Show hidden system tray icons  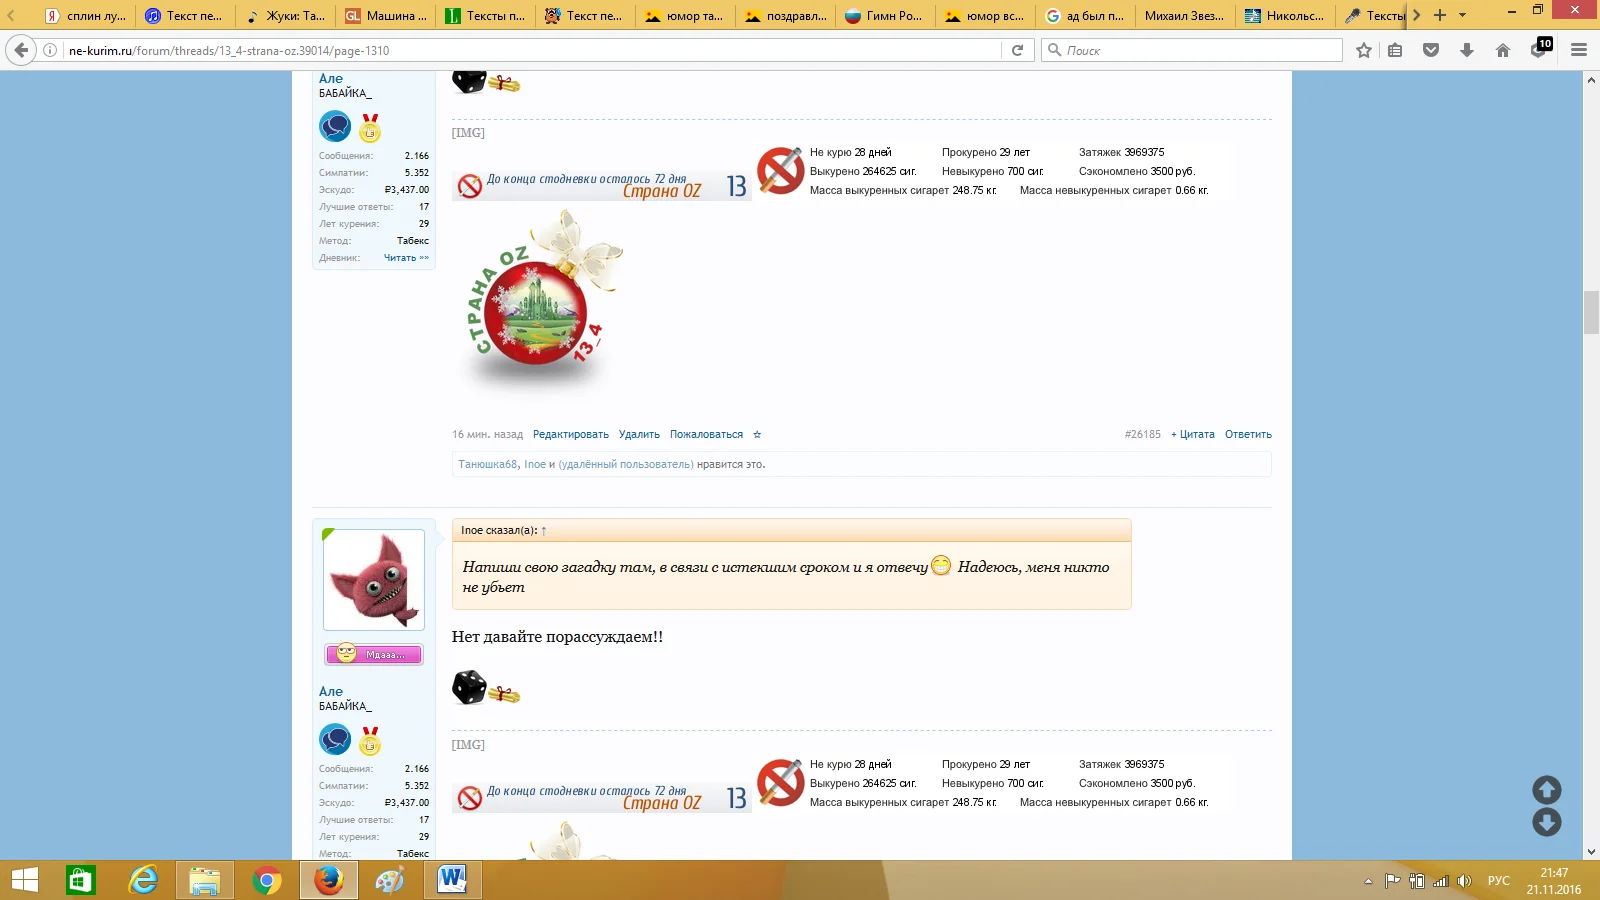click(1368, 881)
